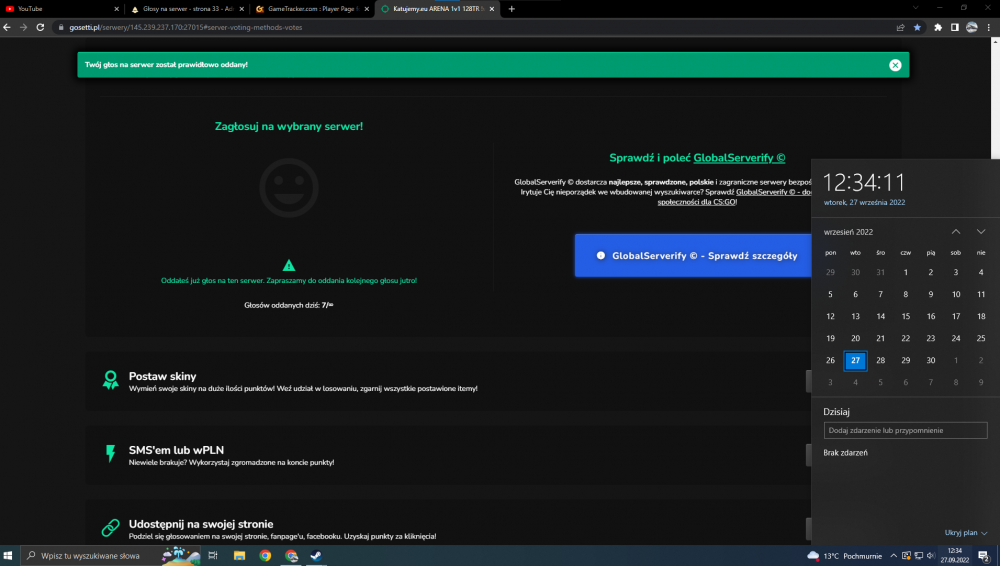Click the SMS'em lub wPLN lightning icon

point(110,454)
